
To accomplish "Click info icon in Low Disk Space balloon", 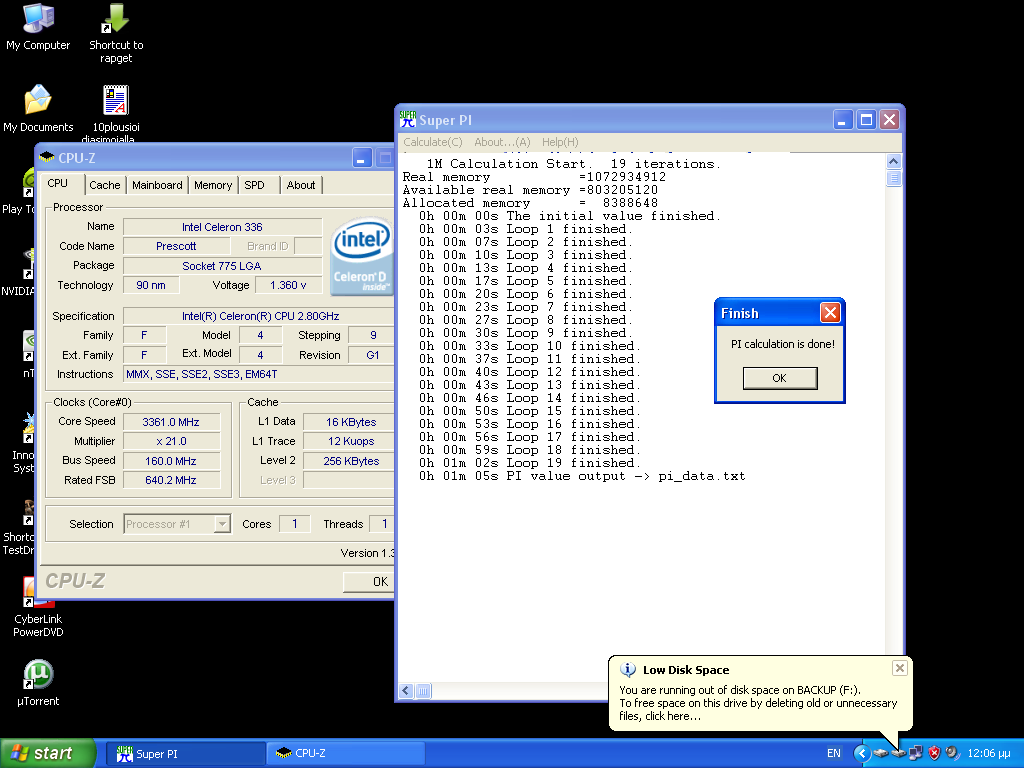I will (x=628, y=669).
